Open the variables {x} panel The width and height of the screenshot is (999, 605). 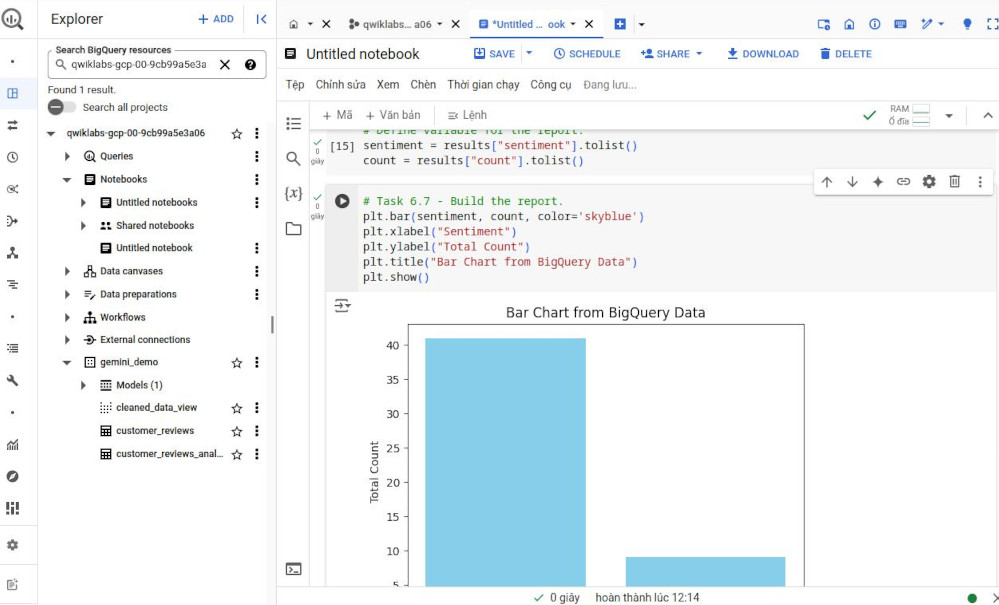click(x=293, y=194)
